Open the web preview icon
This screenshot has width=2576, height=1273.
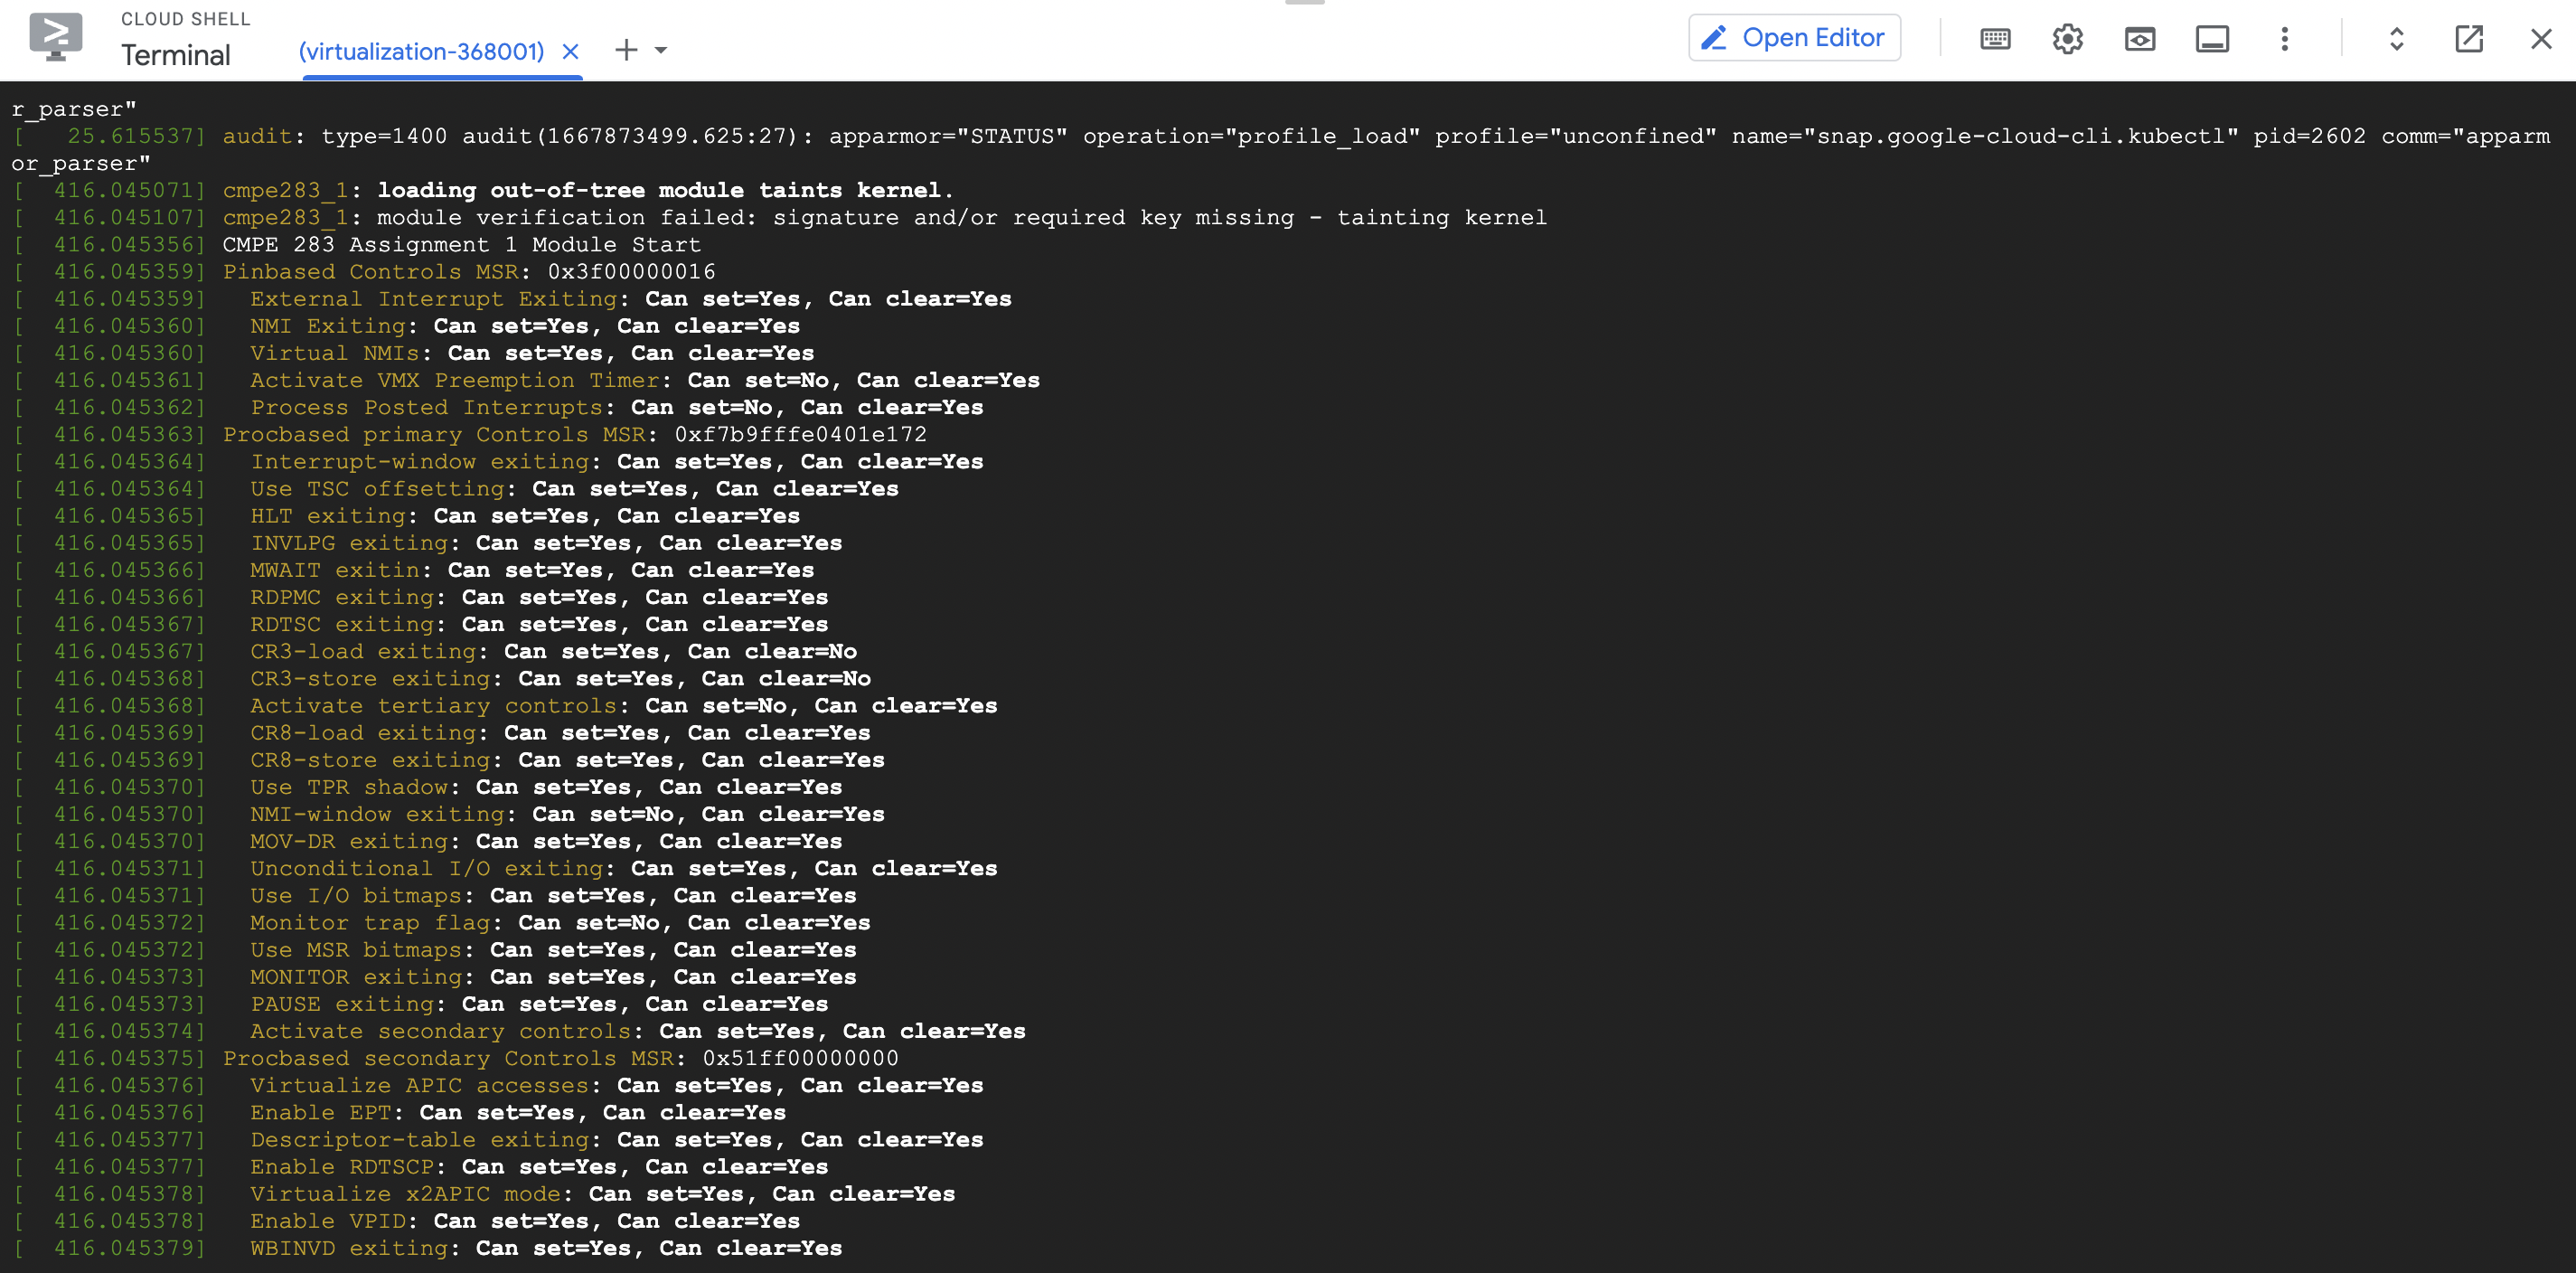tap(2140, 39)
